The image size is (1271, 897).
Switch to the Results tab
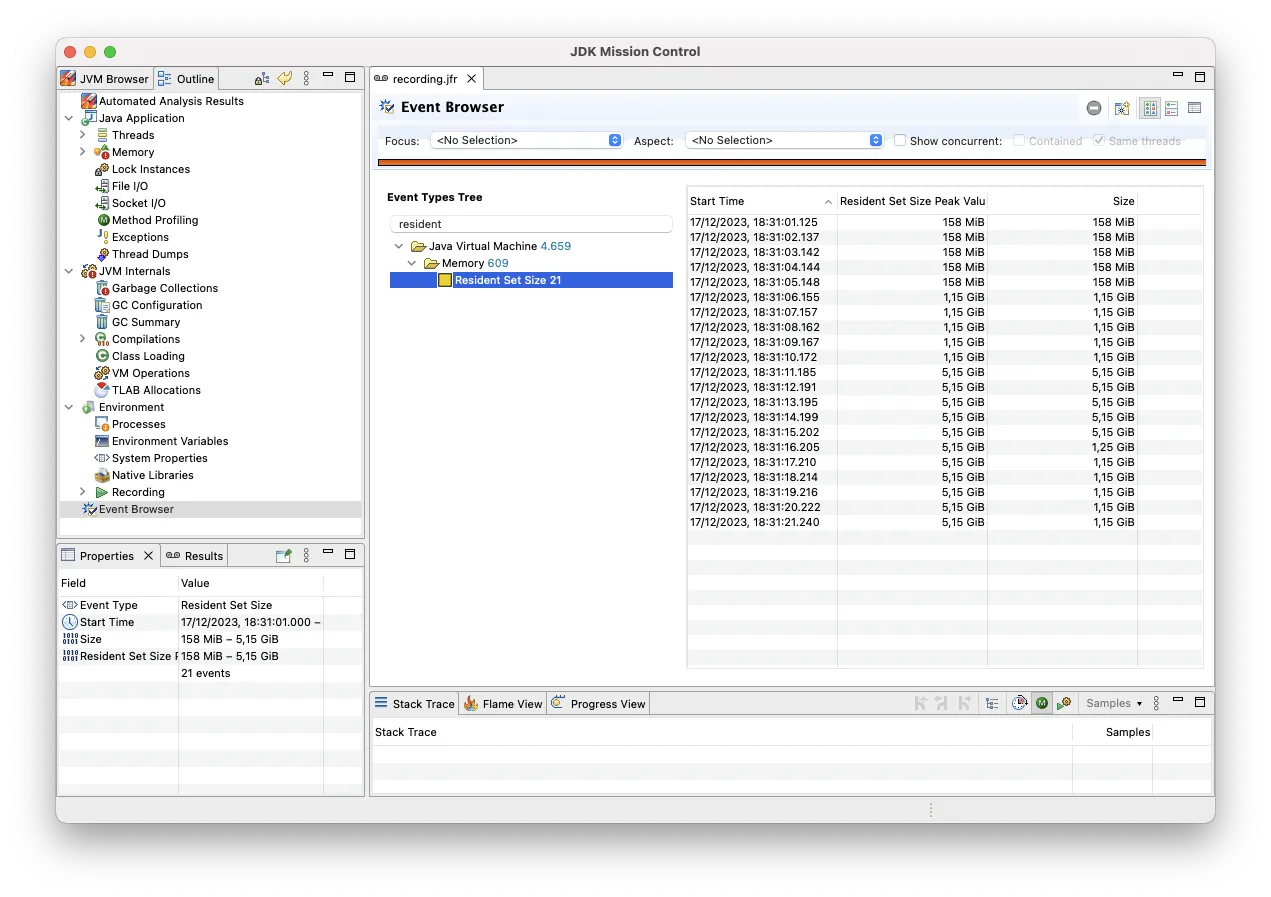tap(195, 556)
